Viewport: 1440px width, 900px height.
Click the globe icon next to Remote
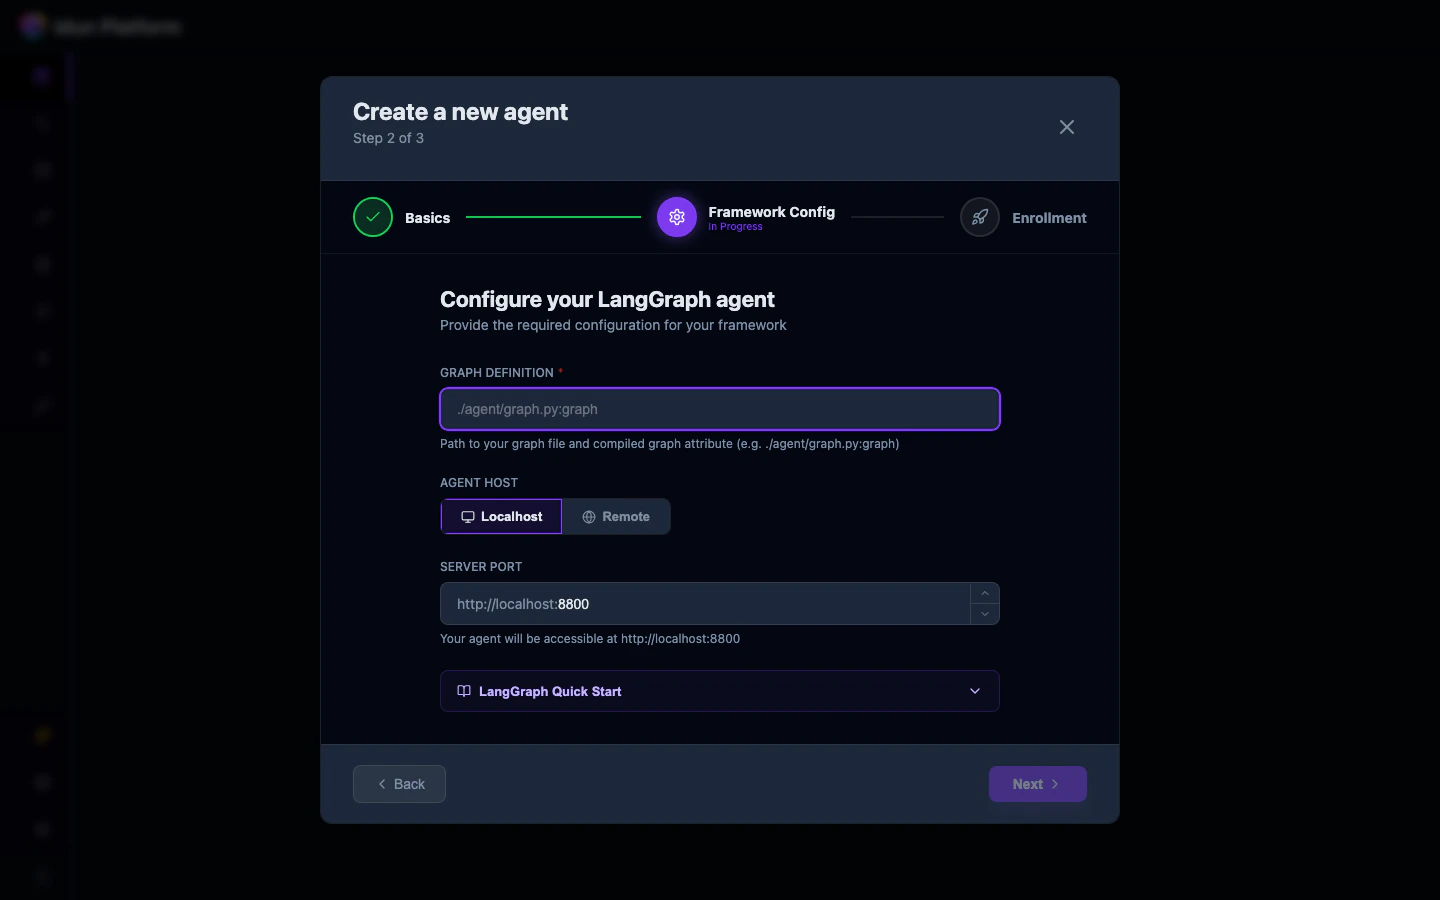(588, 516)
